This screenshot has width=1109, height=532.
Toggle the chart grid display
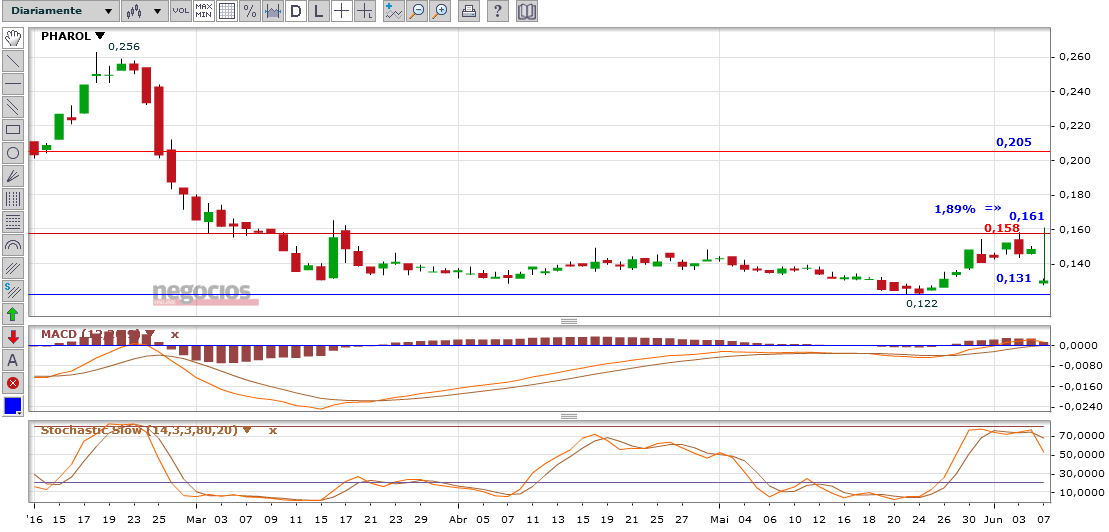[227, 12]
